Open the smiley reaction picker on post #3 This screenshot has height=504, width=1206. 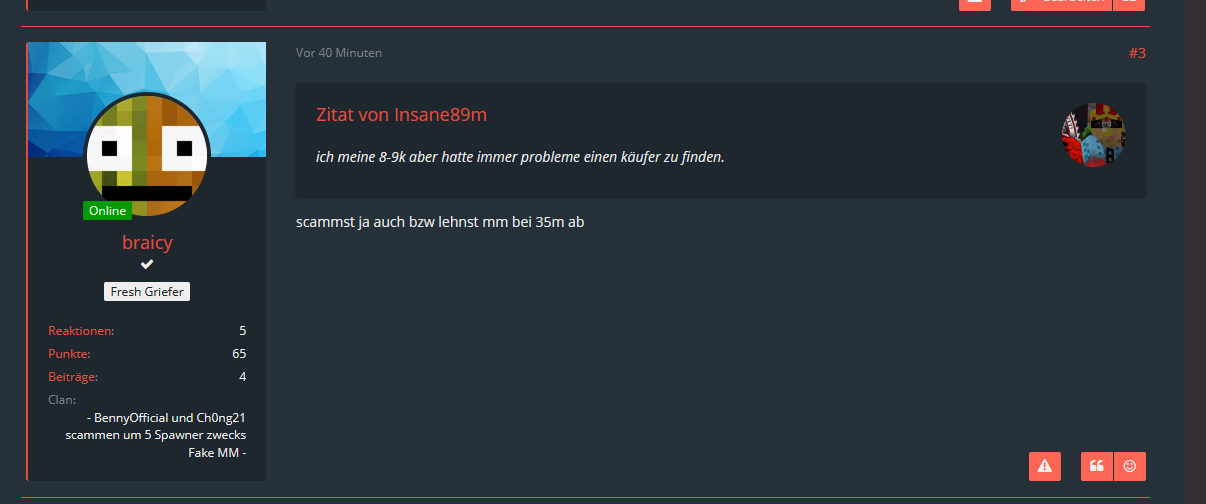click(1130, 466)
